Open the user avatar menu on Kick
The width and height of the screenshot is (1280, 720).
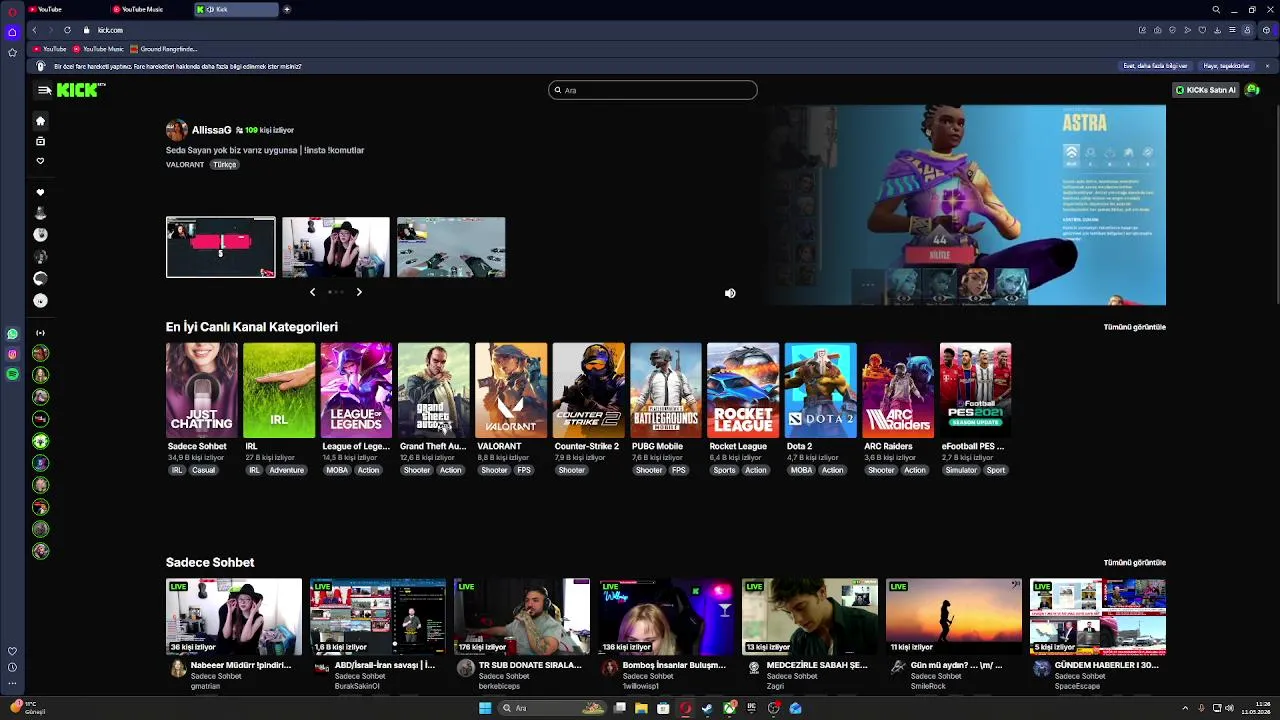(1252, 90)
